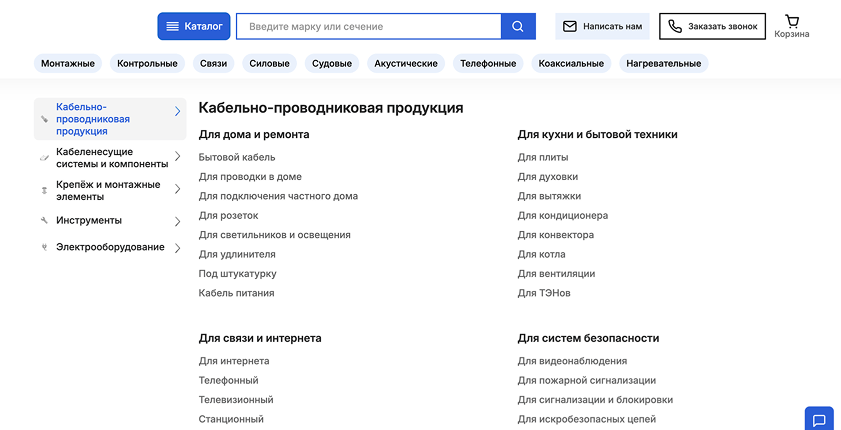Expand Кабеленесущие системы и компоненты chevron
The image size is (841, 430).
coord(178,157)
